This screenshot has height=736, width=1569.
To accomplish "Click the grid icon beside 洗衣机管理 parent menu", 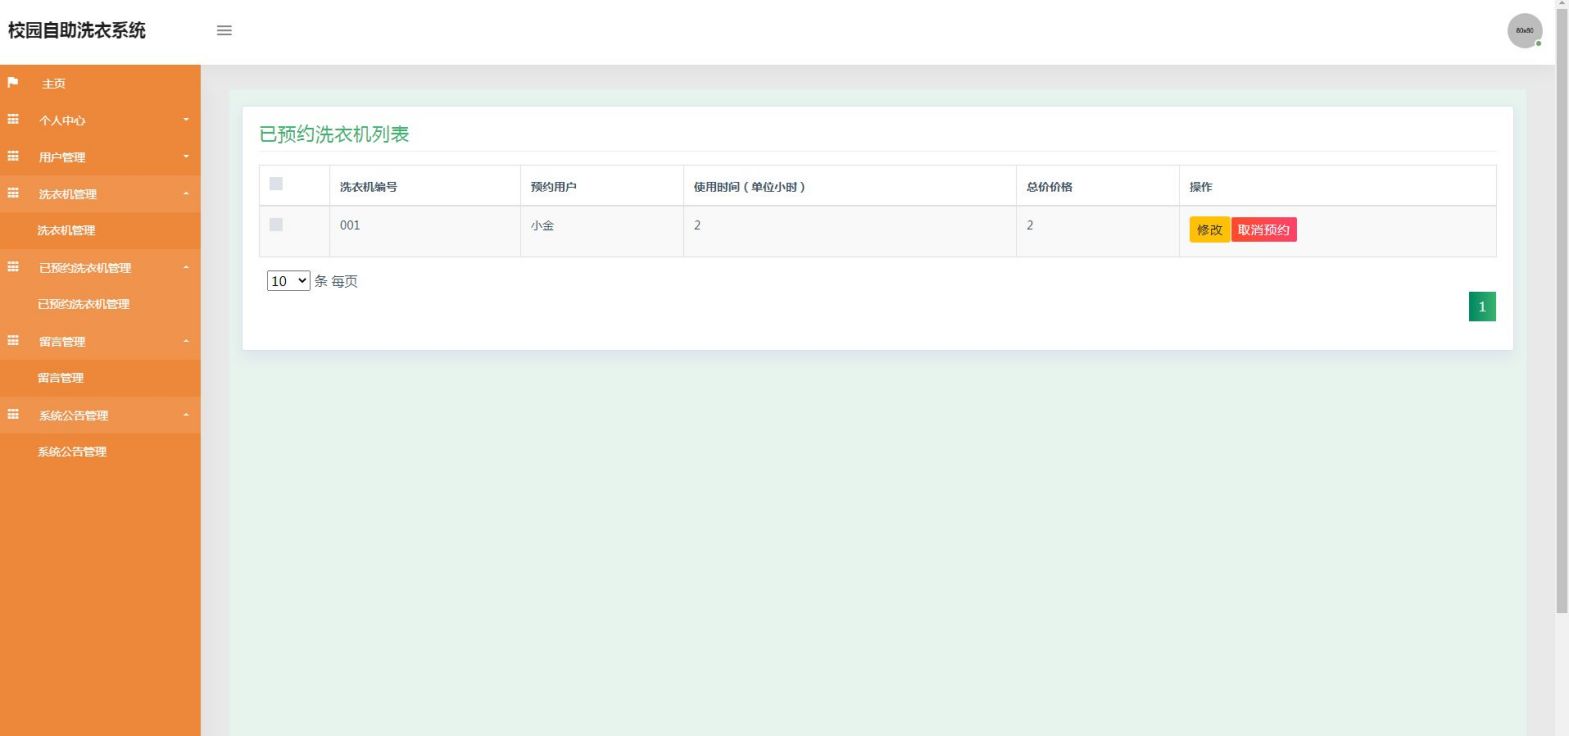I will [x=13, y=193].
